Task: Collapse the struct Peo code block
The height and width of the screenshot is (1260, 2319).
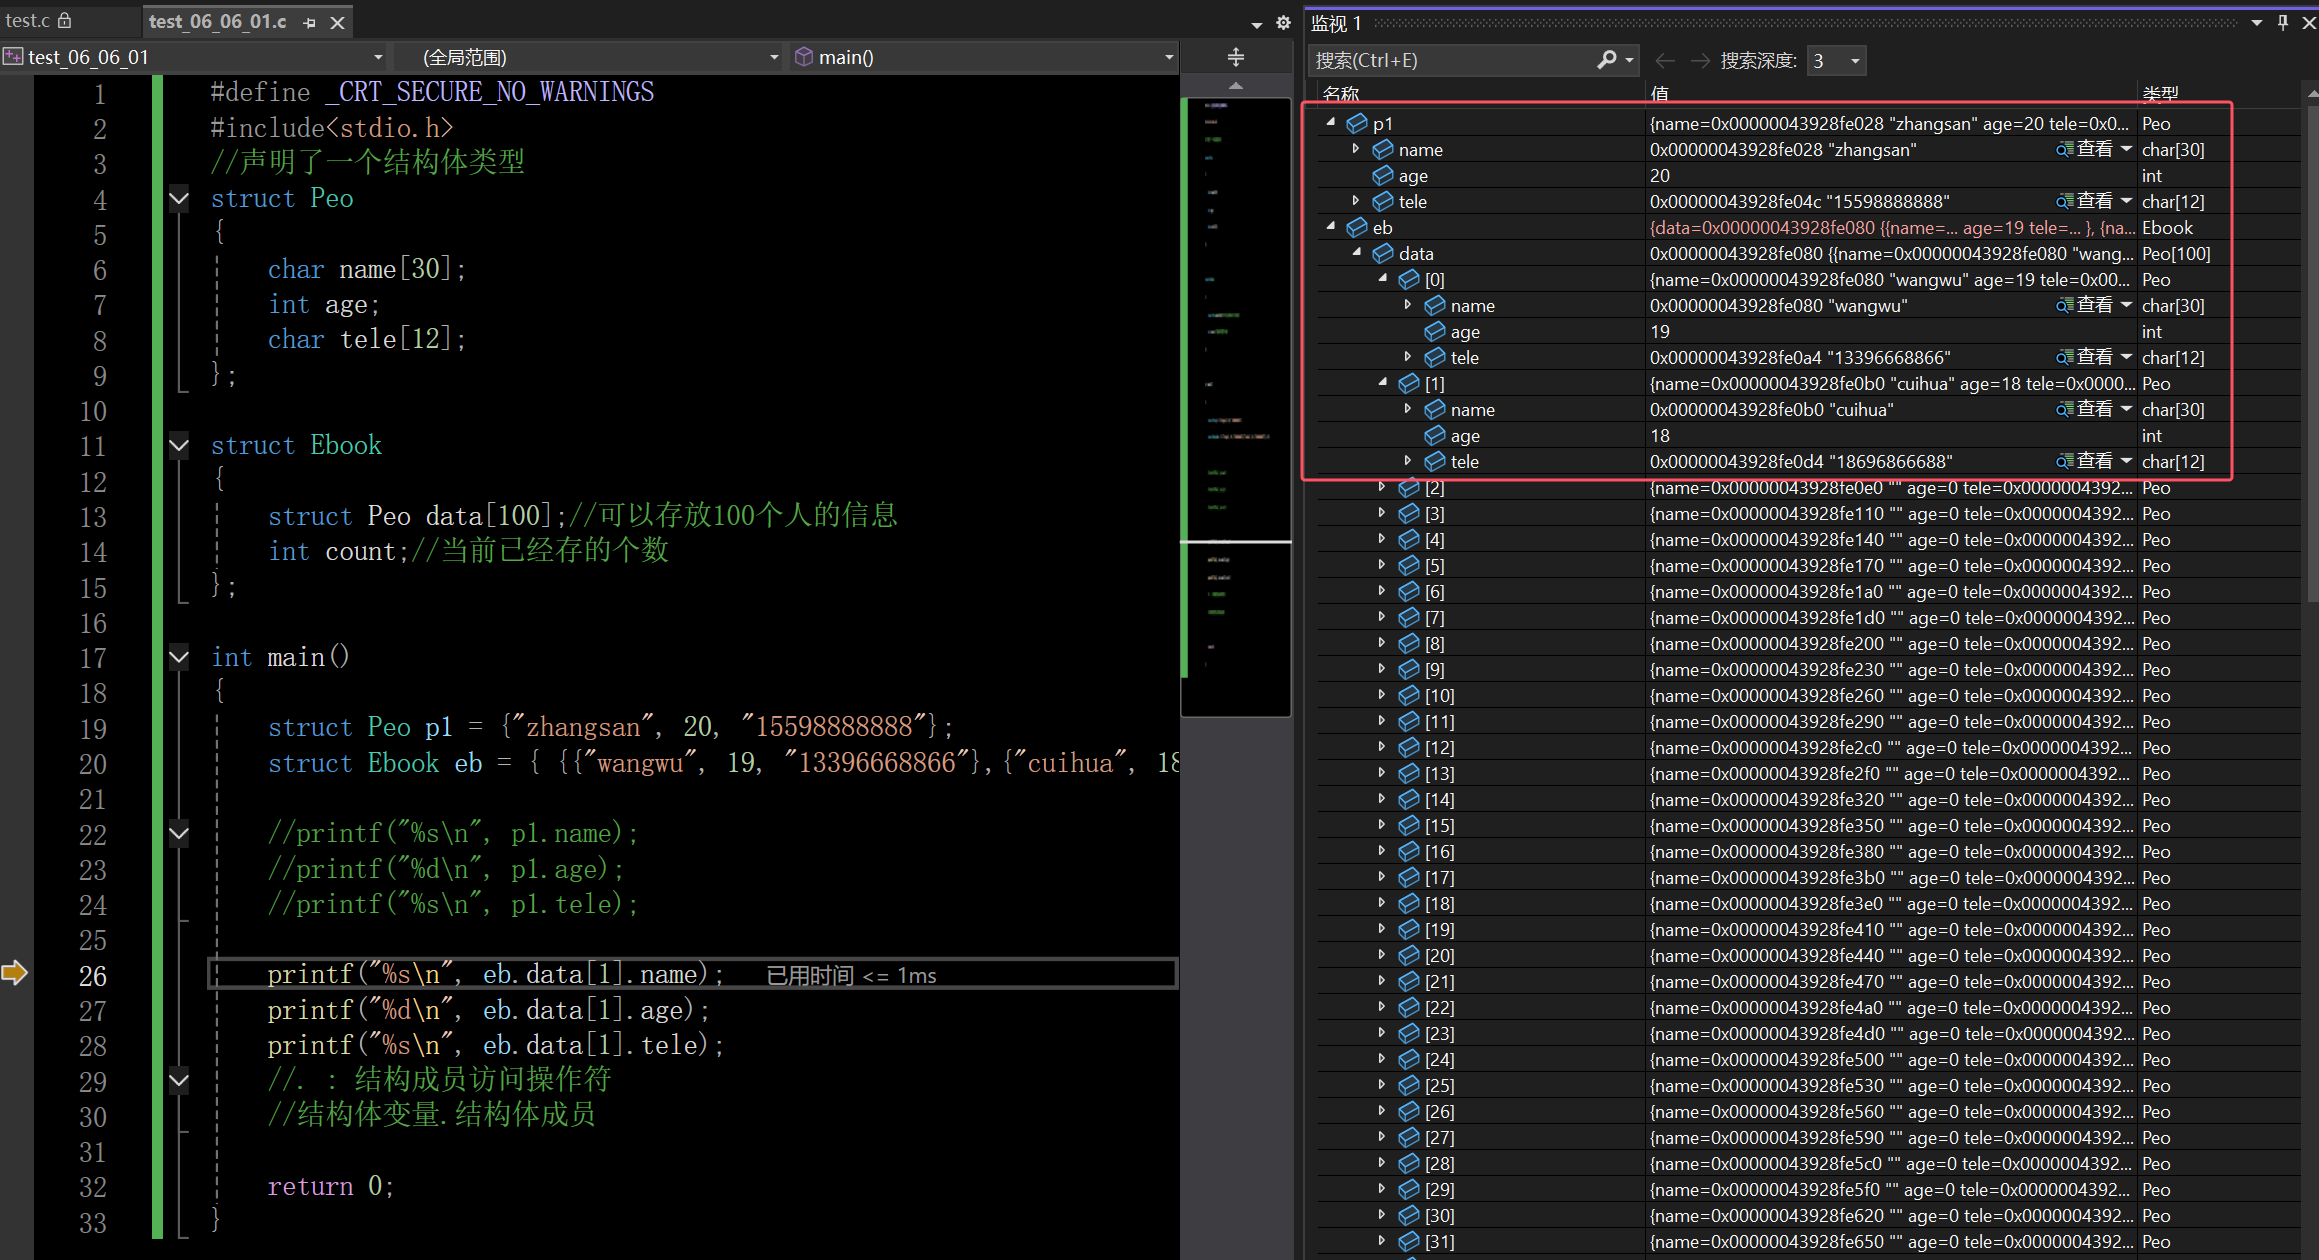Action: (179, 198)
